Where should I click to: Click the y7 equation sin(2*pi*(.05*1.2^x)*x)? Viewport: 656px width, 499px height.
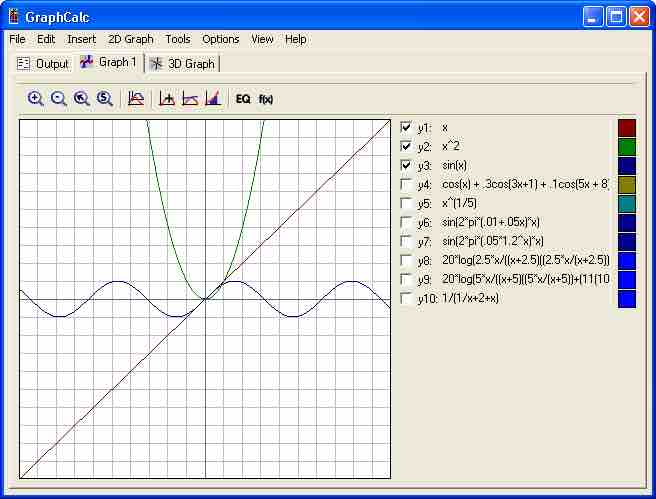(x=525, y=241)
